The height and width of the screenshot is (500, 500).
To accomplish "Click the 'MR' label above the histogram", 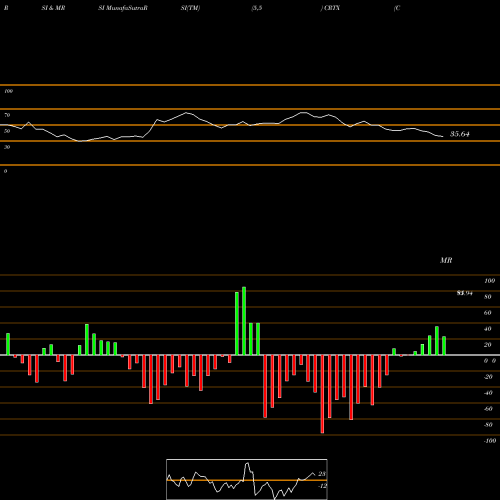I will pyautogui.click(x=446, y=260).
